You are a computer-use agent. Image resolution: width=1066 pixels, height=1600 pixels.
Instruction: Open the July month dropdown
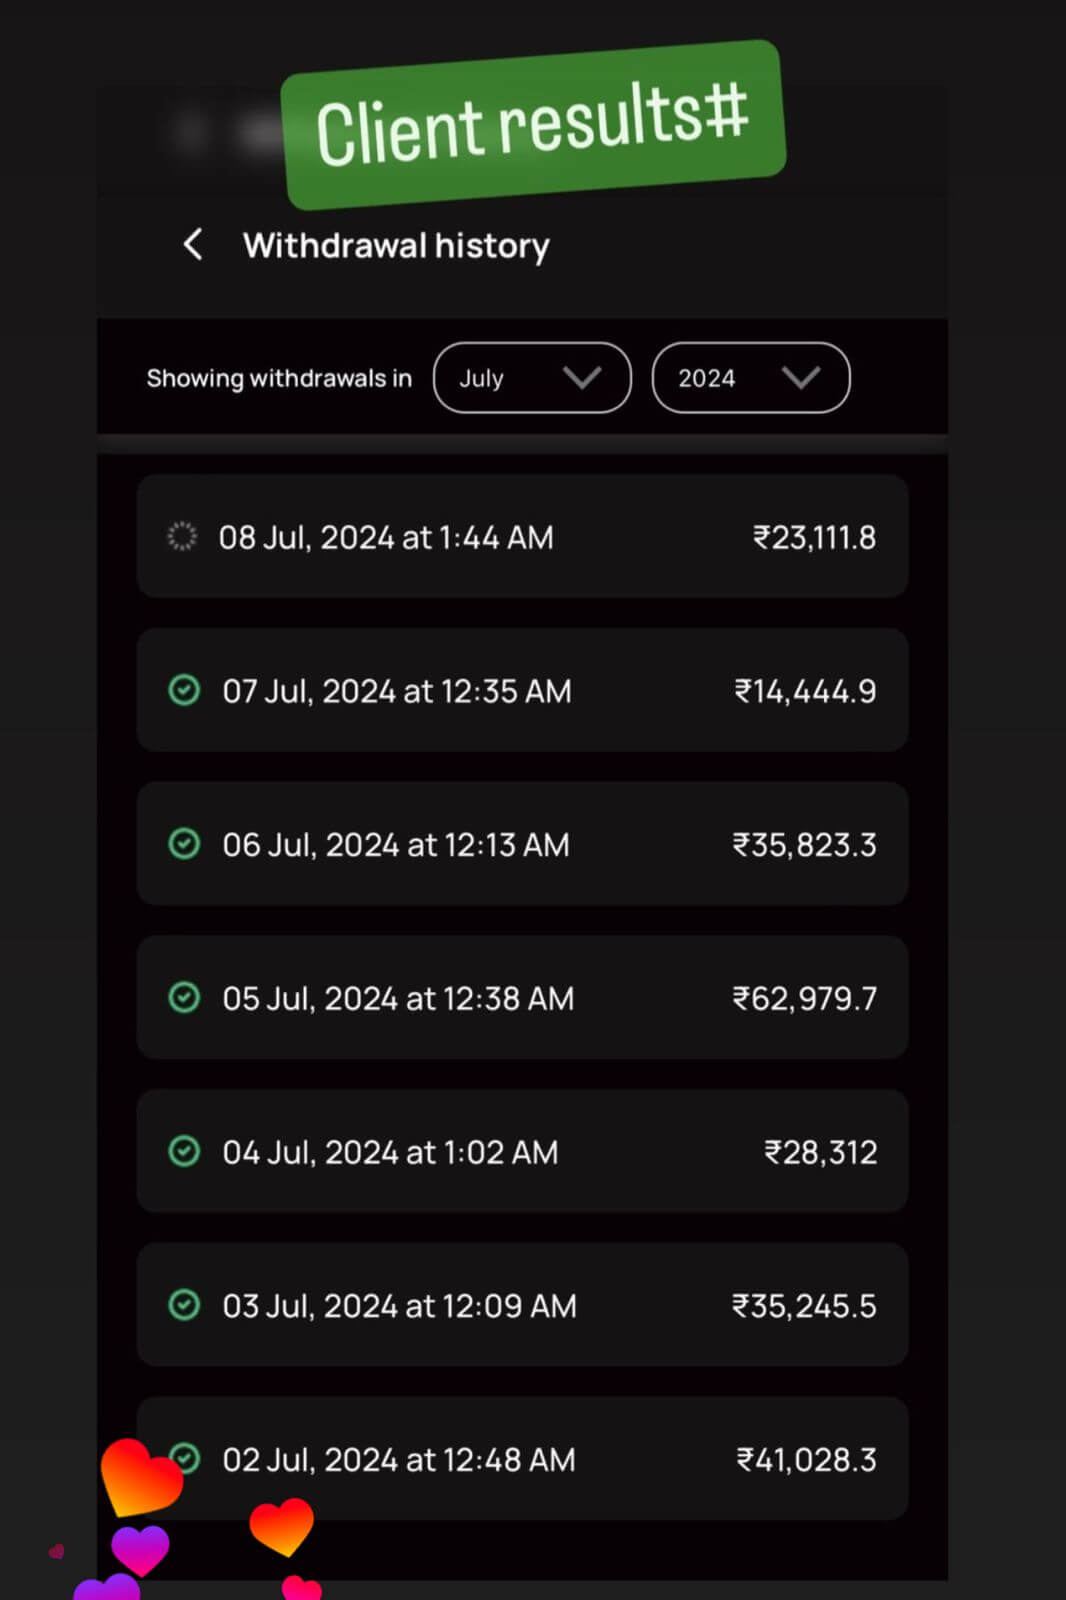[531, 378]
